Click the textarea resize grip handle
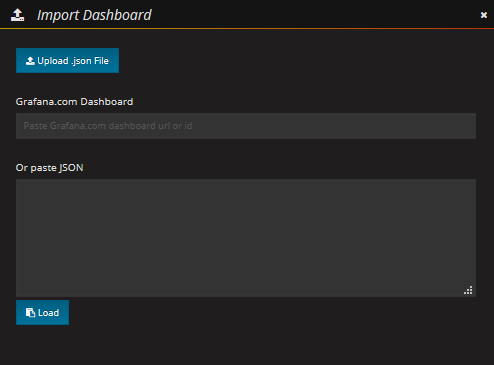The image size is (494, 365). tap(468, 290)
